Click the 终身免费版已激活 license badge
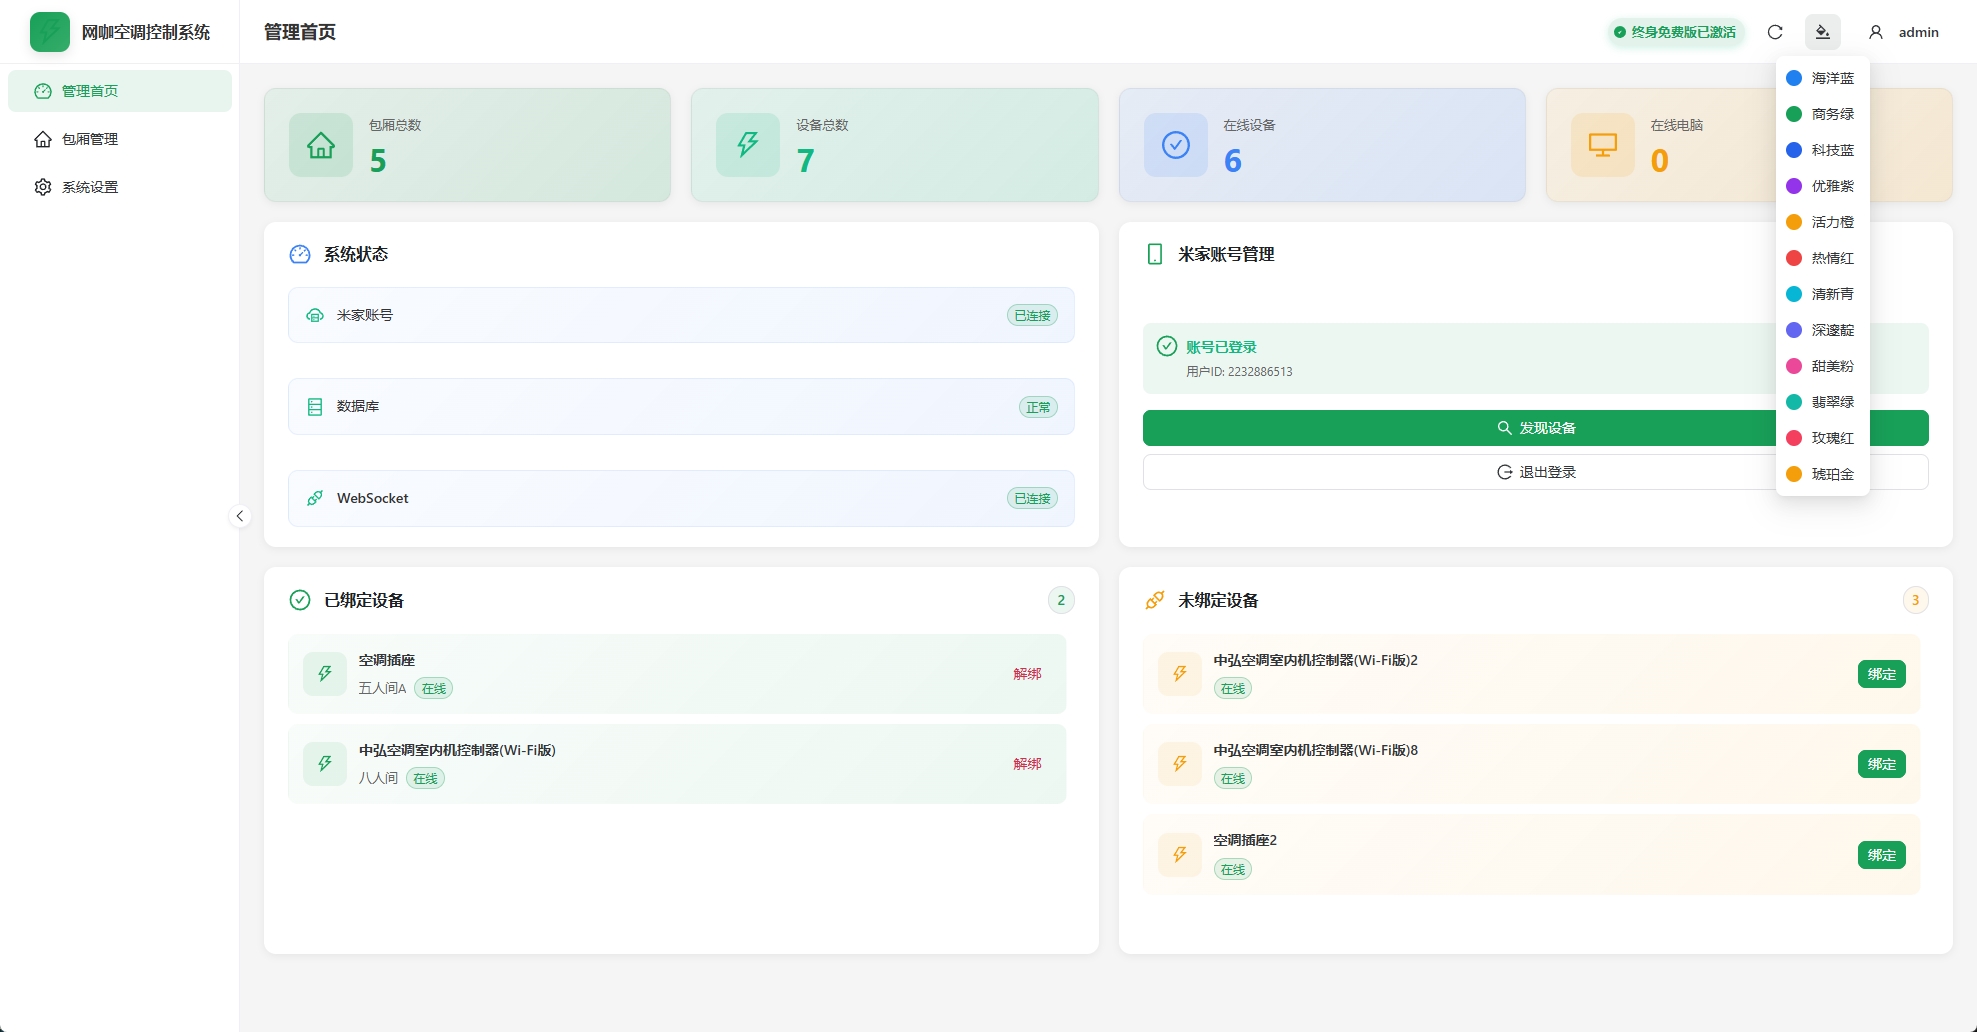 pos(1675,32)
